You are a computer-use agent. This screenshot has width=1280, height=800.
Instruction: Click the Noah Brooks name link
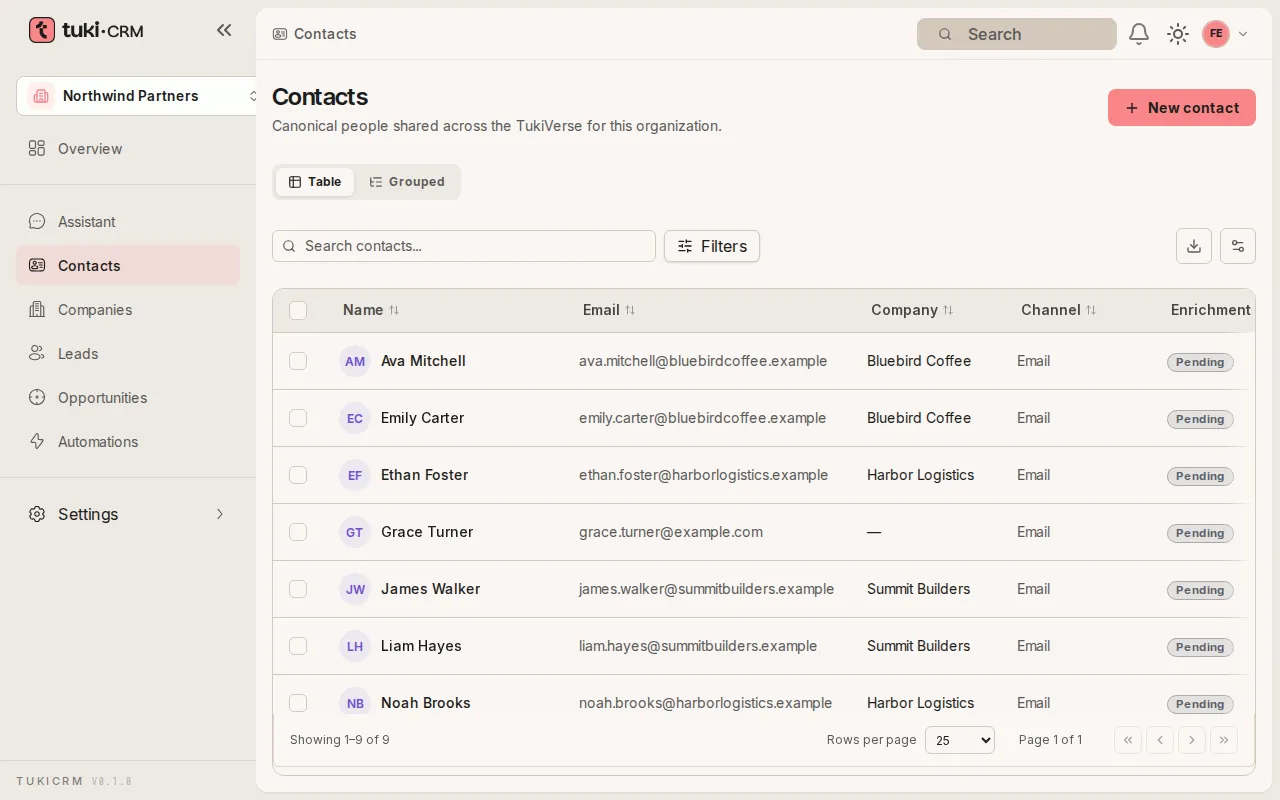(425, 703)
